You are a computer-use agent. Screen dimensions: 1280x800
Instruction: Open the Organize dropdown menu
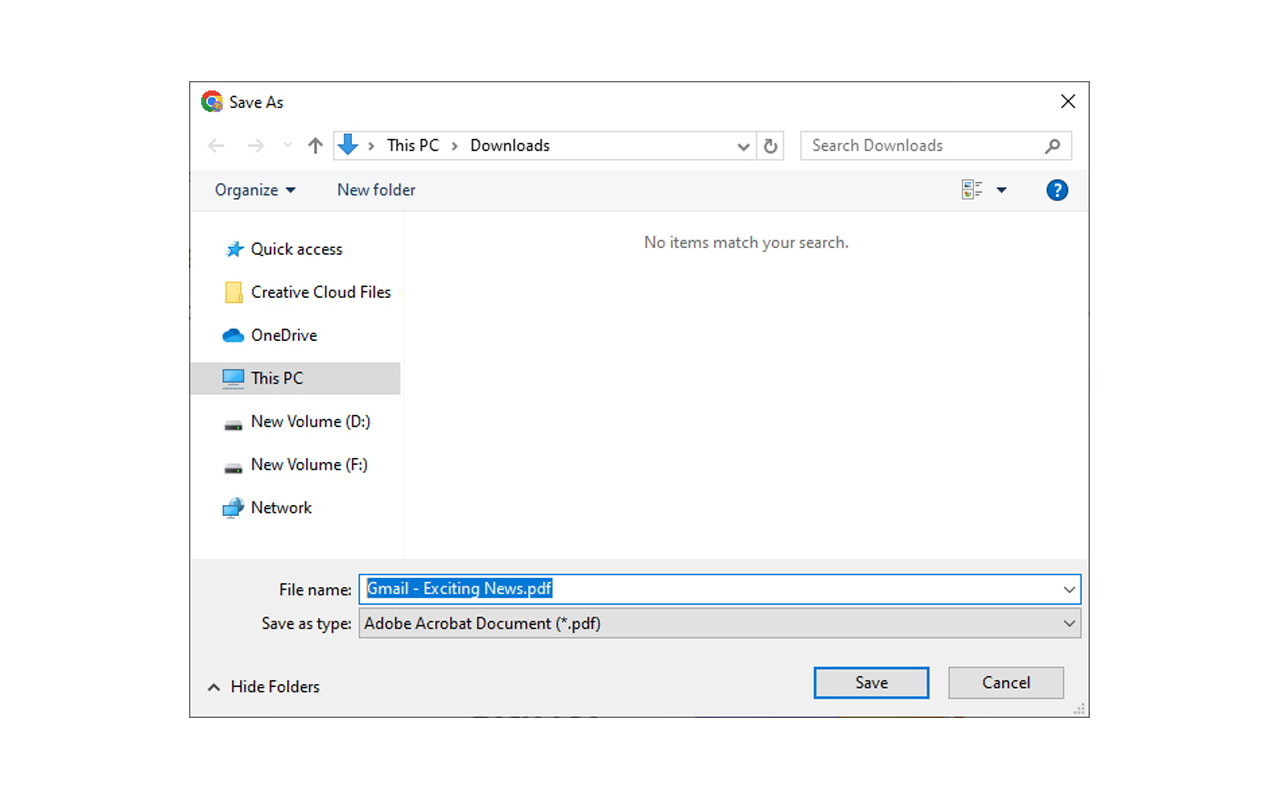click(x=255, y=189)
